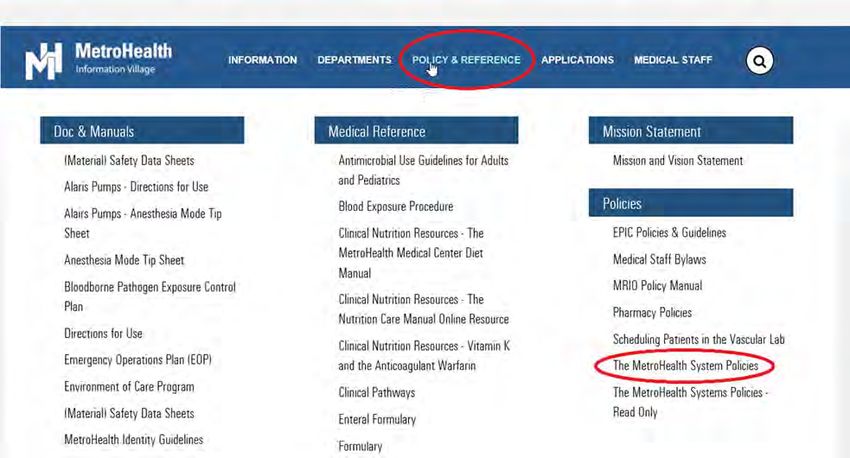Click the Policies section header
The image size is (850, 458).
691,203
